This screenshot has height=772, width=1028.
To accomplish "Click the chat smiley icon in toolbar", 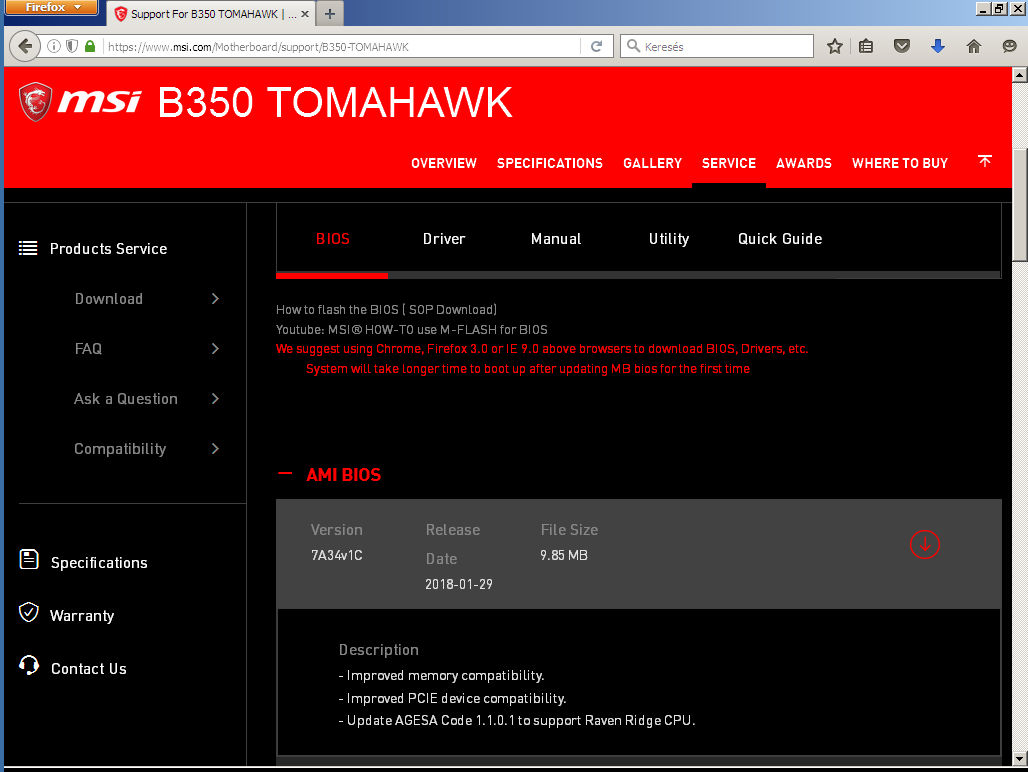I will pos(1010,47).
